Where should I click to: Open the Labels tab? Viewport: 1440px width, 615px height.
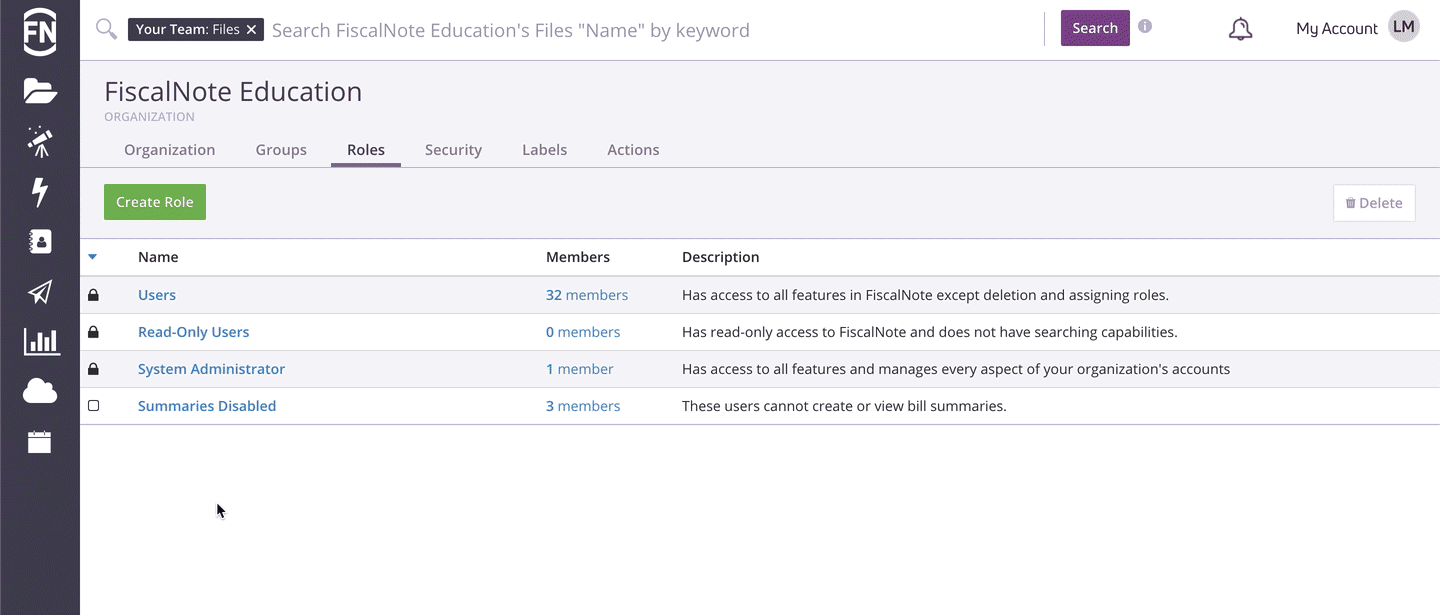tap(544, 150)
